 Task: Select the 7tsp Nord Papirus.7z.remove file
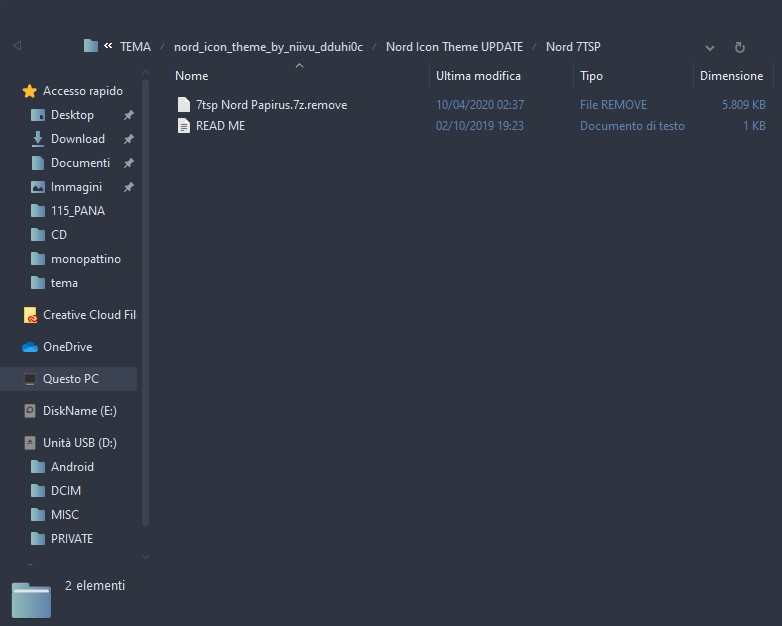(x=271, y=105)
